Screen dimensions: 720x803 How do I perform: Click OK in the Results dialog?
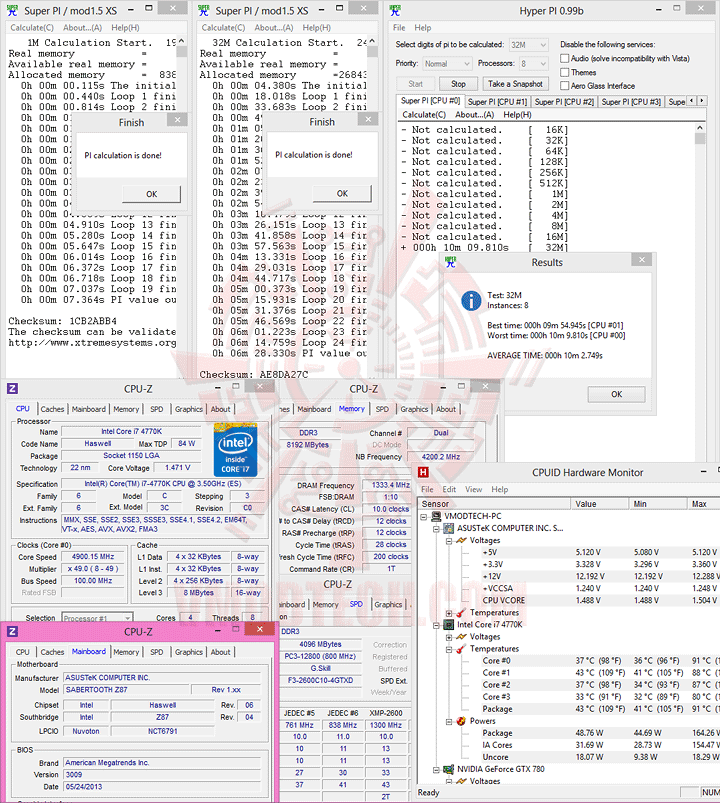click(617, 394)
